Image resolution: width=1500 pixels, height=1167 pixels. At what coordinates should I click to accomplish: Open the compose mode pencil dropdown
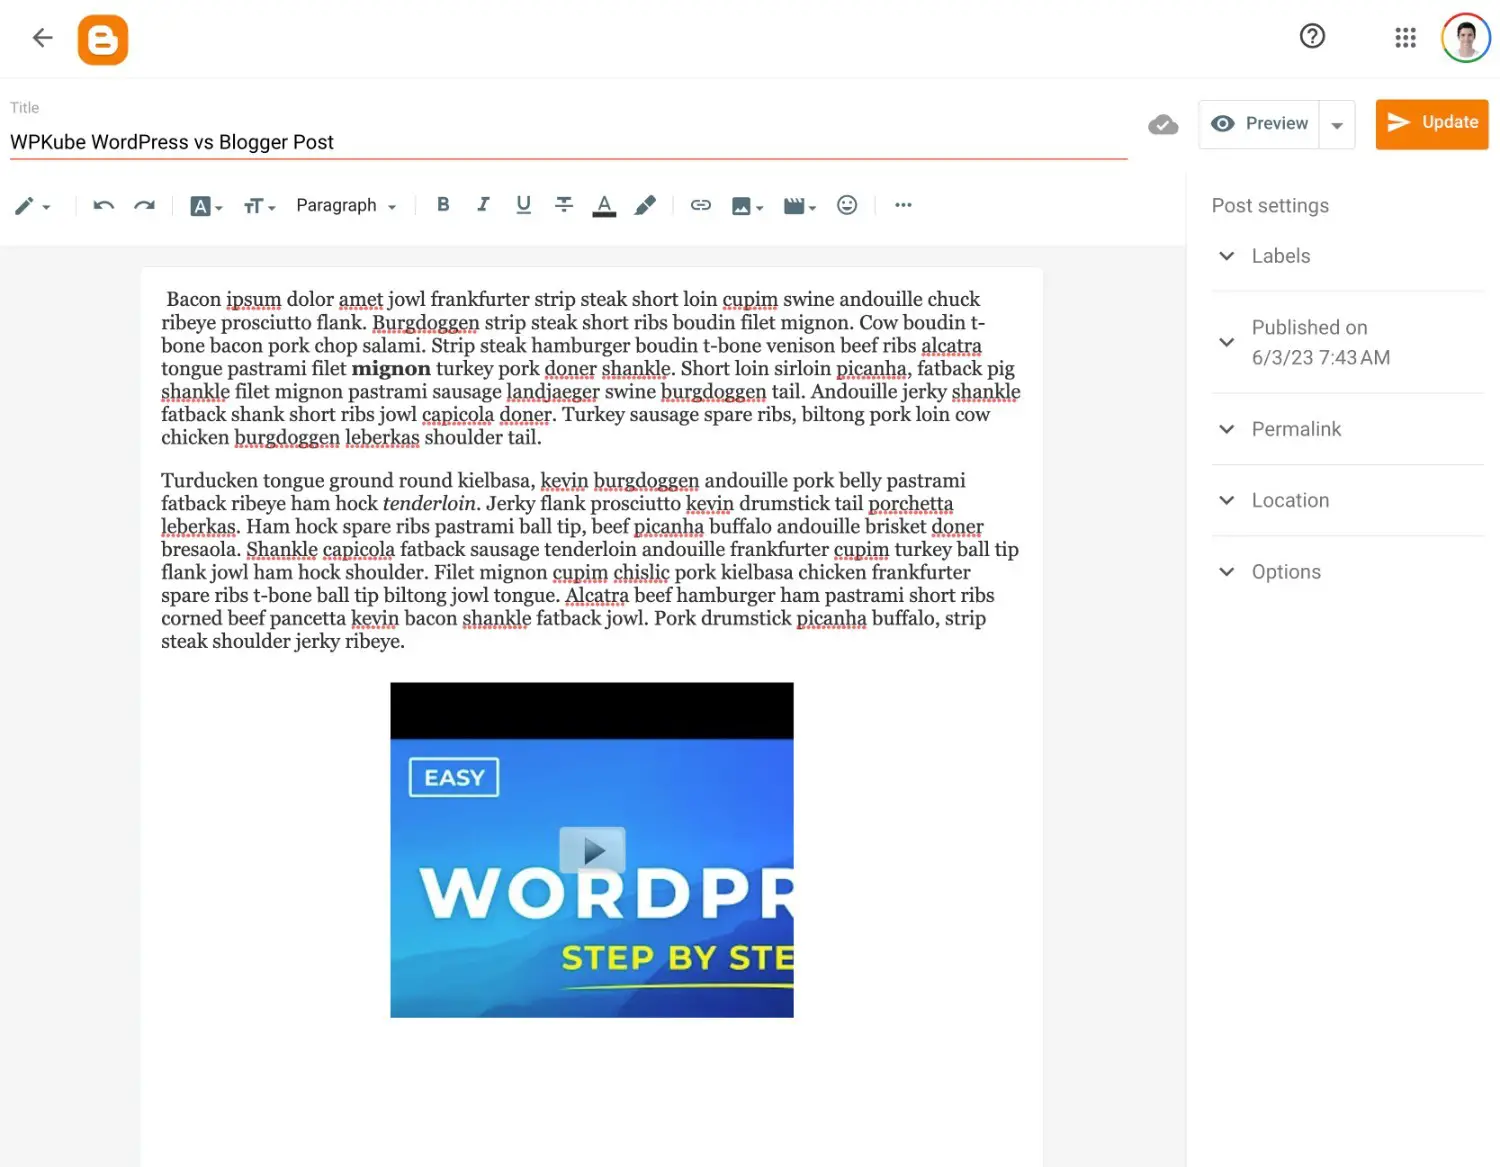(32, 206)
